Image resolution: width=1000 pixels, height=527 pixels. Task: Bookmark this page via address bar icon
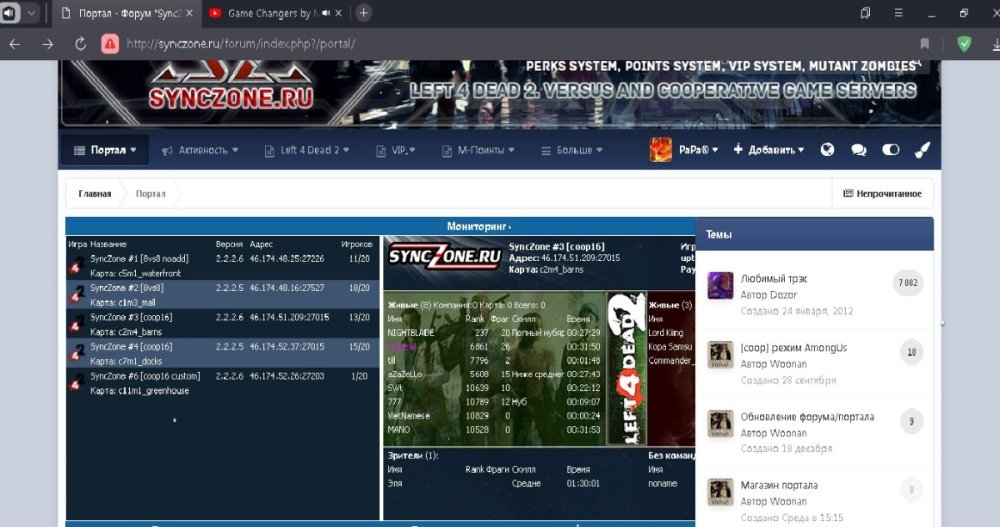(924, 44)
